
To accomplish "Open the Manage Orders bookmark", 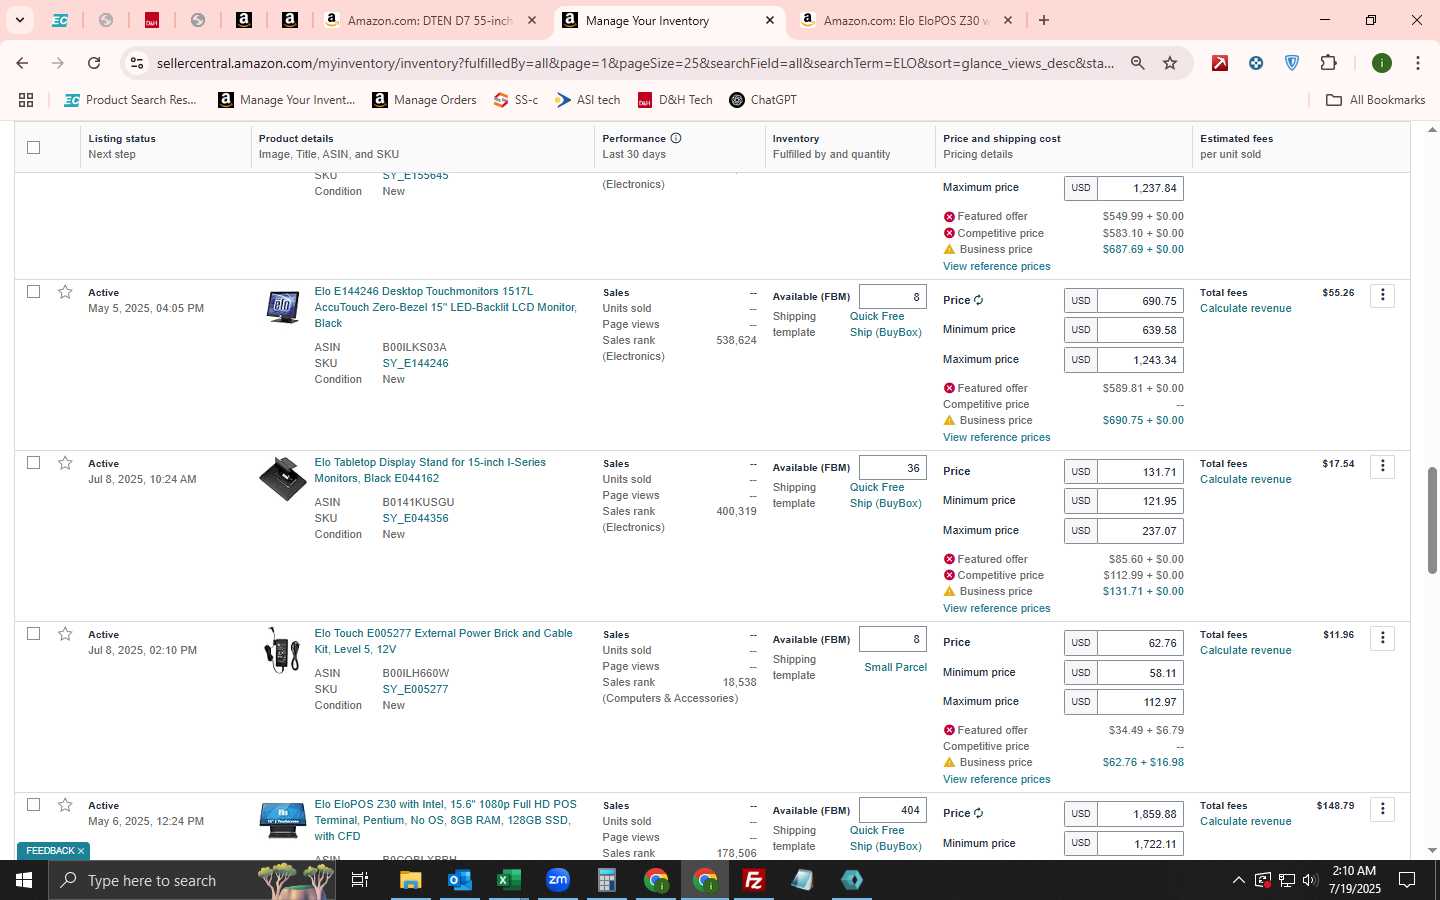I will pos(424,100).
